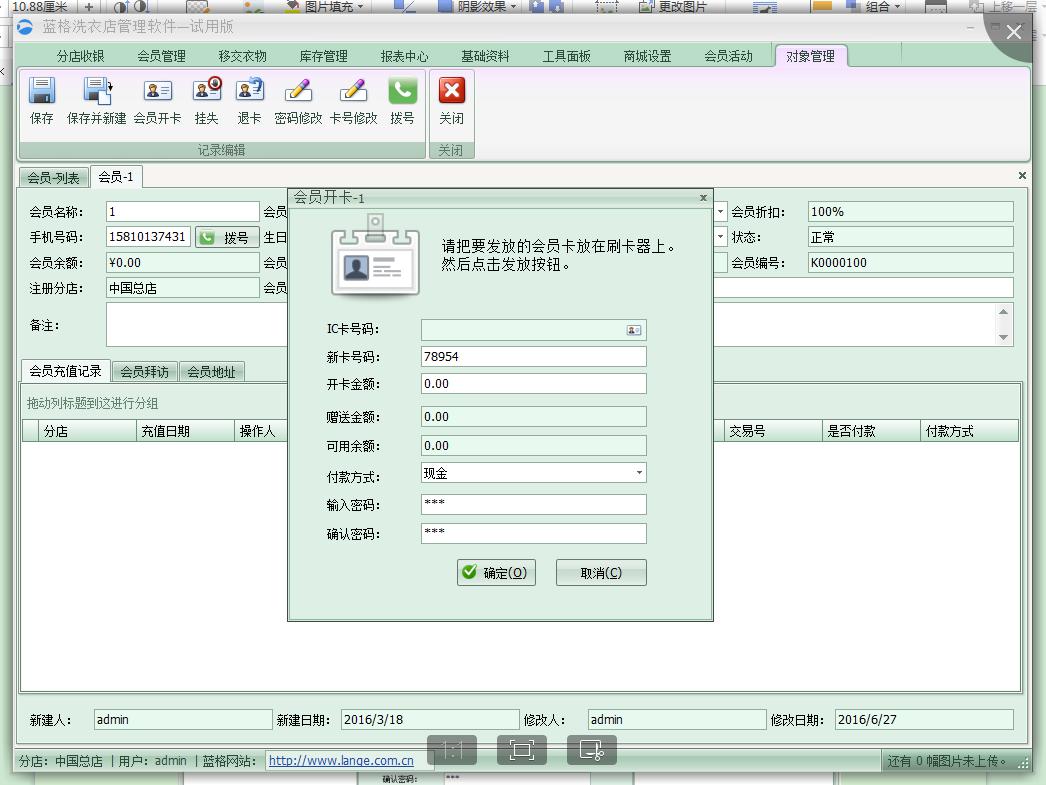1046x785 pixels.
Task: Click the 分店 column header
Action: [x=87, y=431]
